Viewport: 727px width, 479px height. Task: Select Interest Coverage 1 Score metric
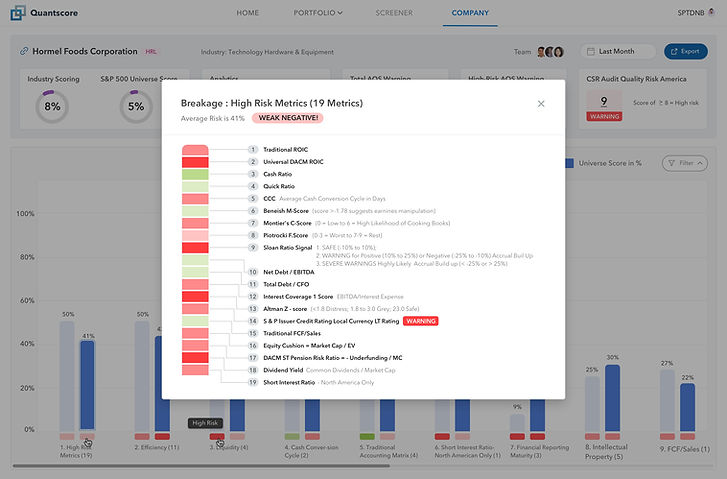pos(298,297)
